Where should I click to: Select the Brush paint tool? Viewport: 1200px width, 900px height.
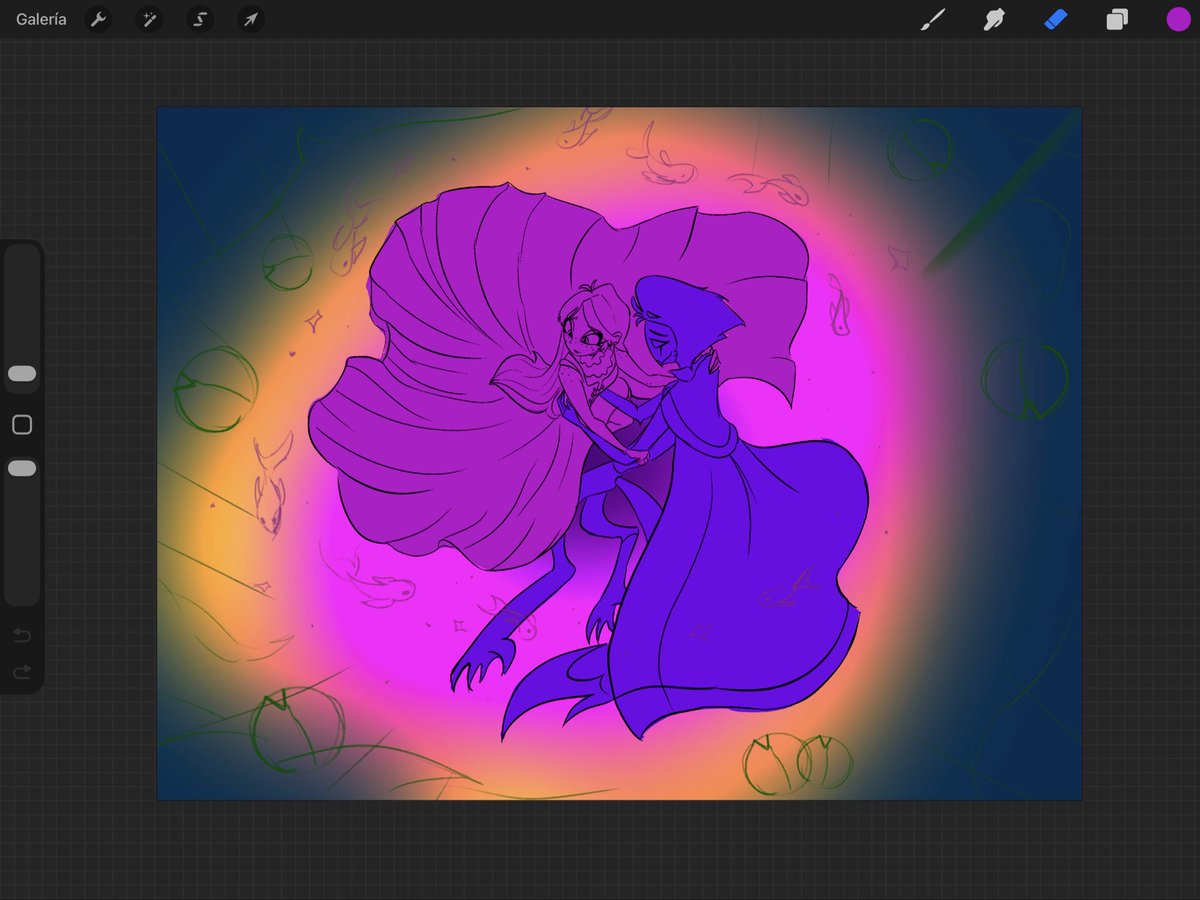[932, 19]
